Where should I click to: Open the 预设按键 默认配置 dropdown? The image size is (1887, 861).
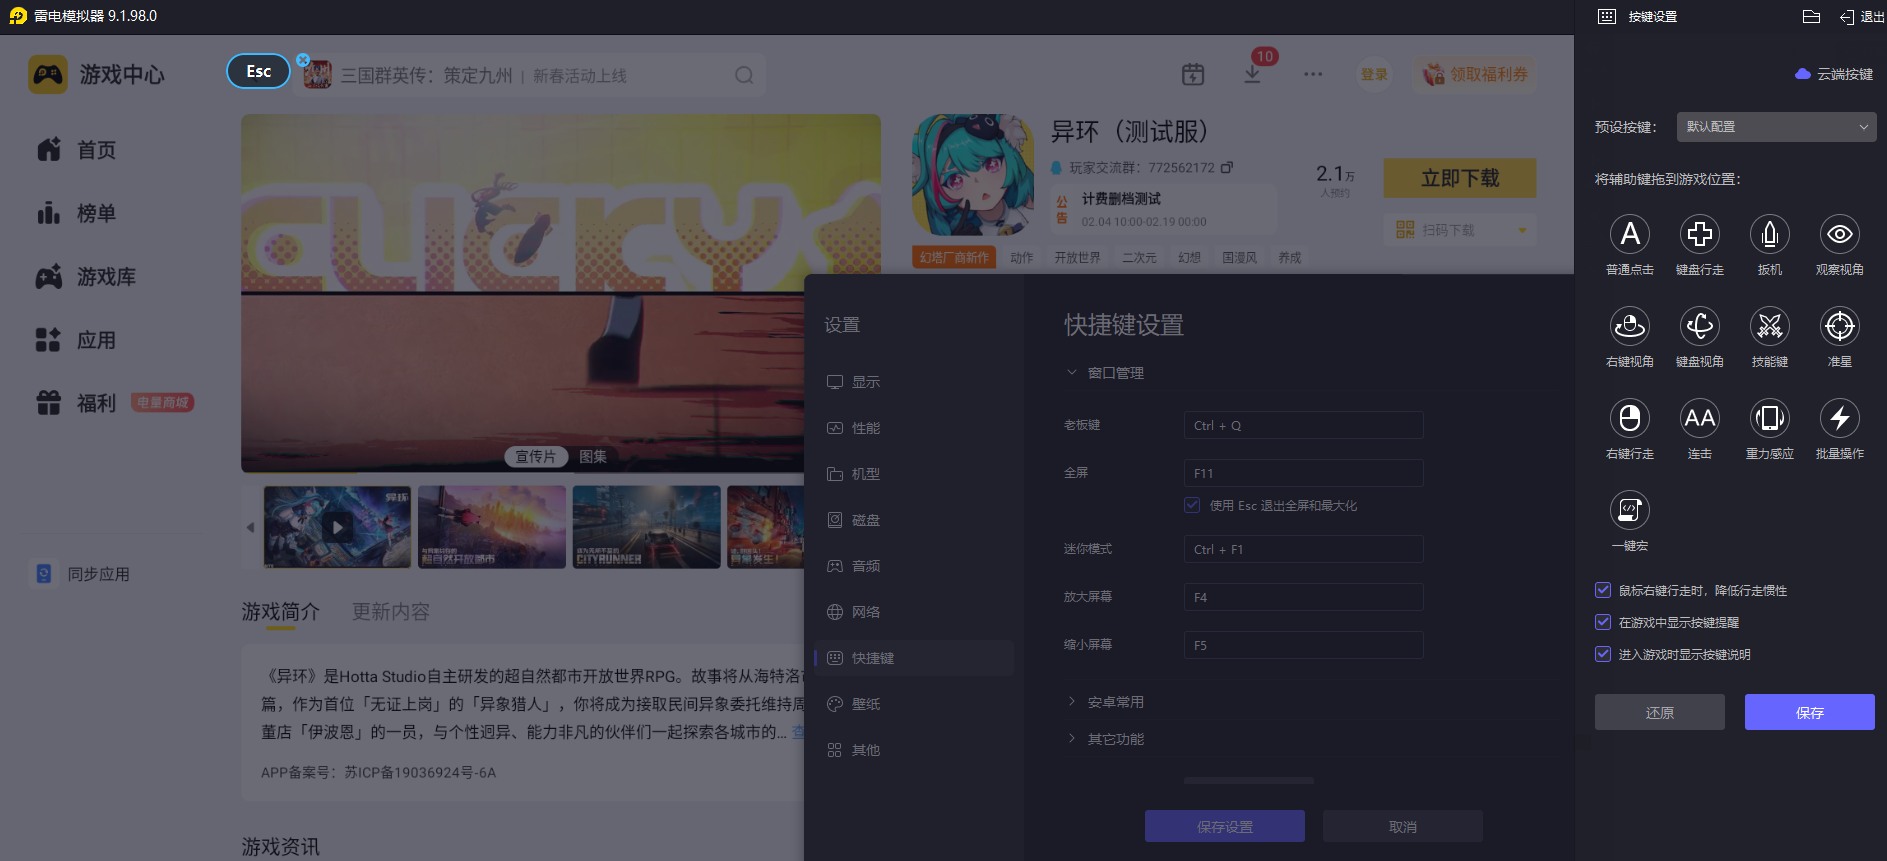click(x=1776, y=127)
